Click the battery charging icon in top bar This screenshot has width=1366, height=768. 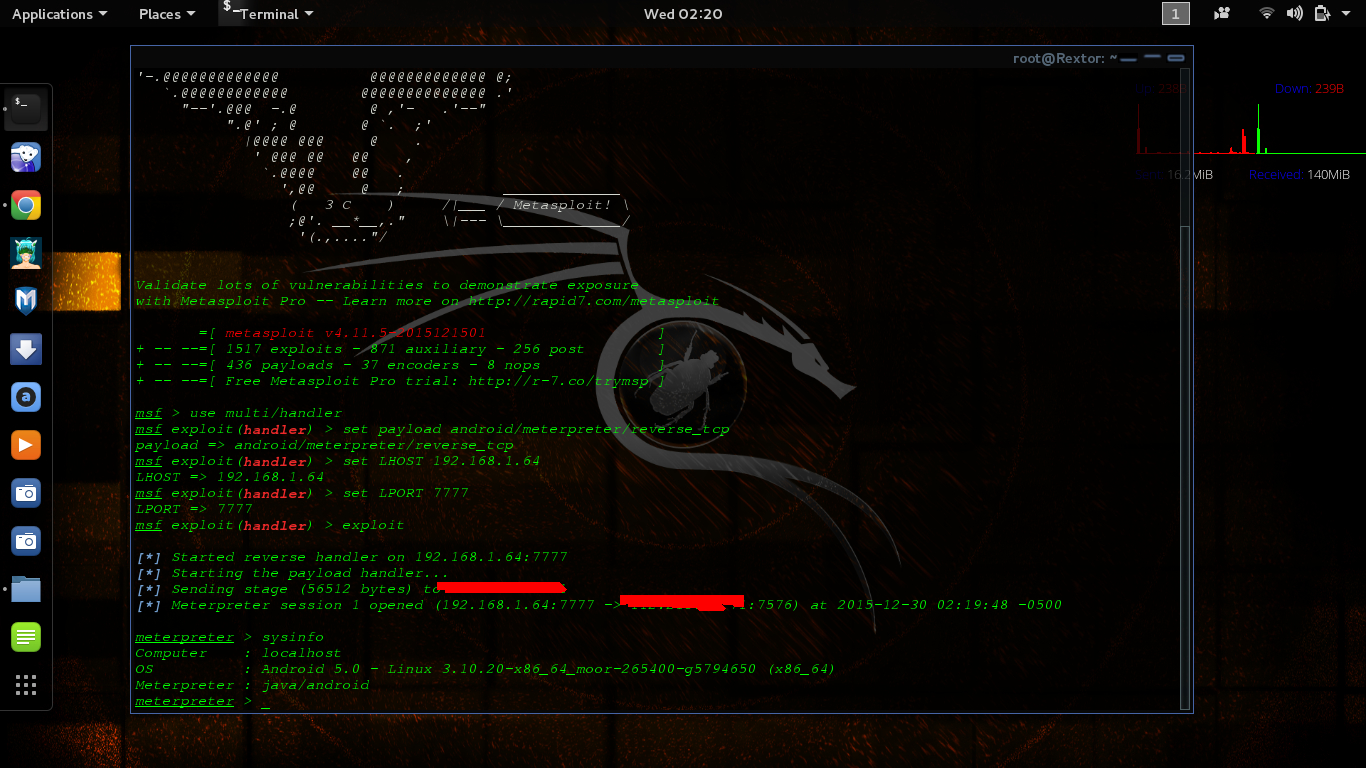point(1322,13)
